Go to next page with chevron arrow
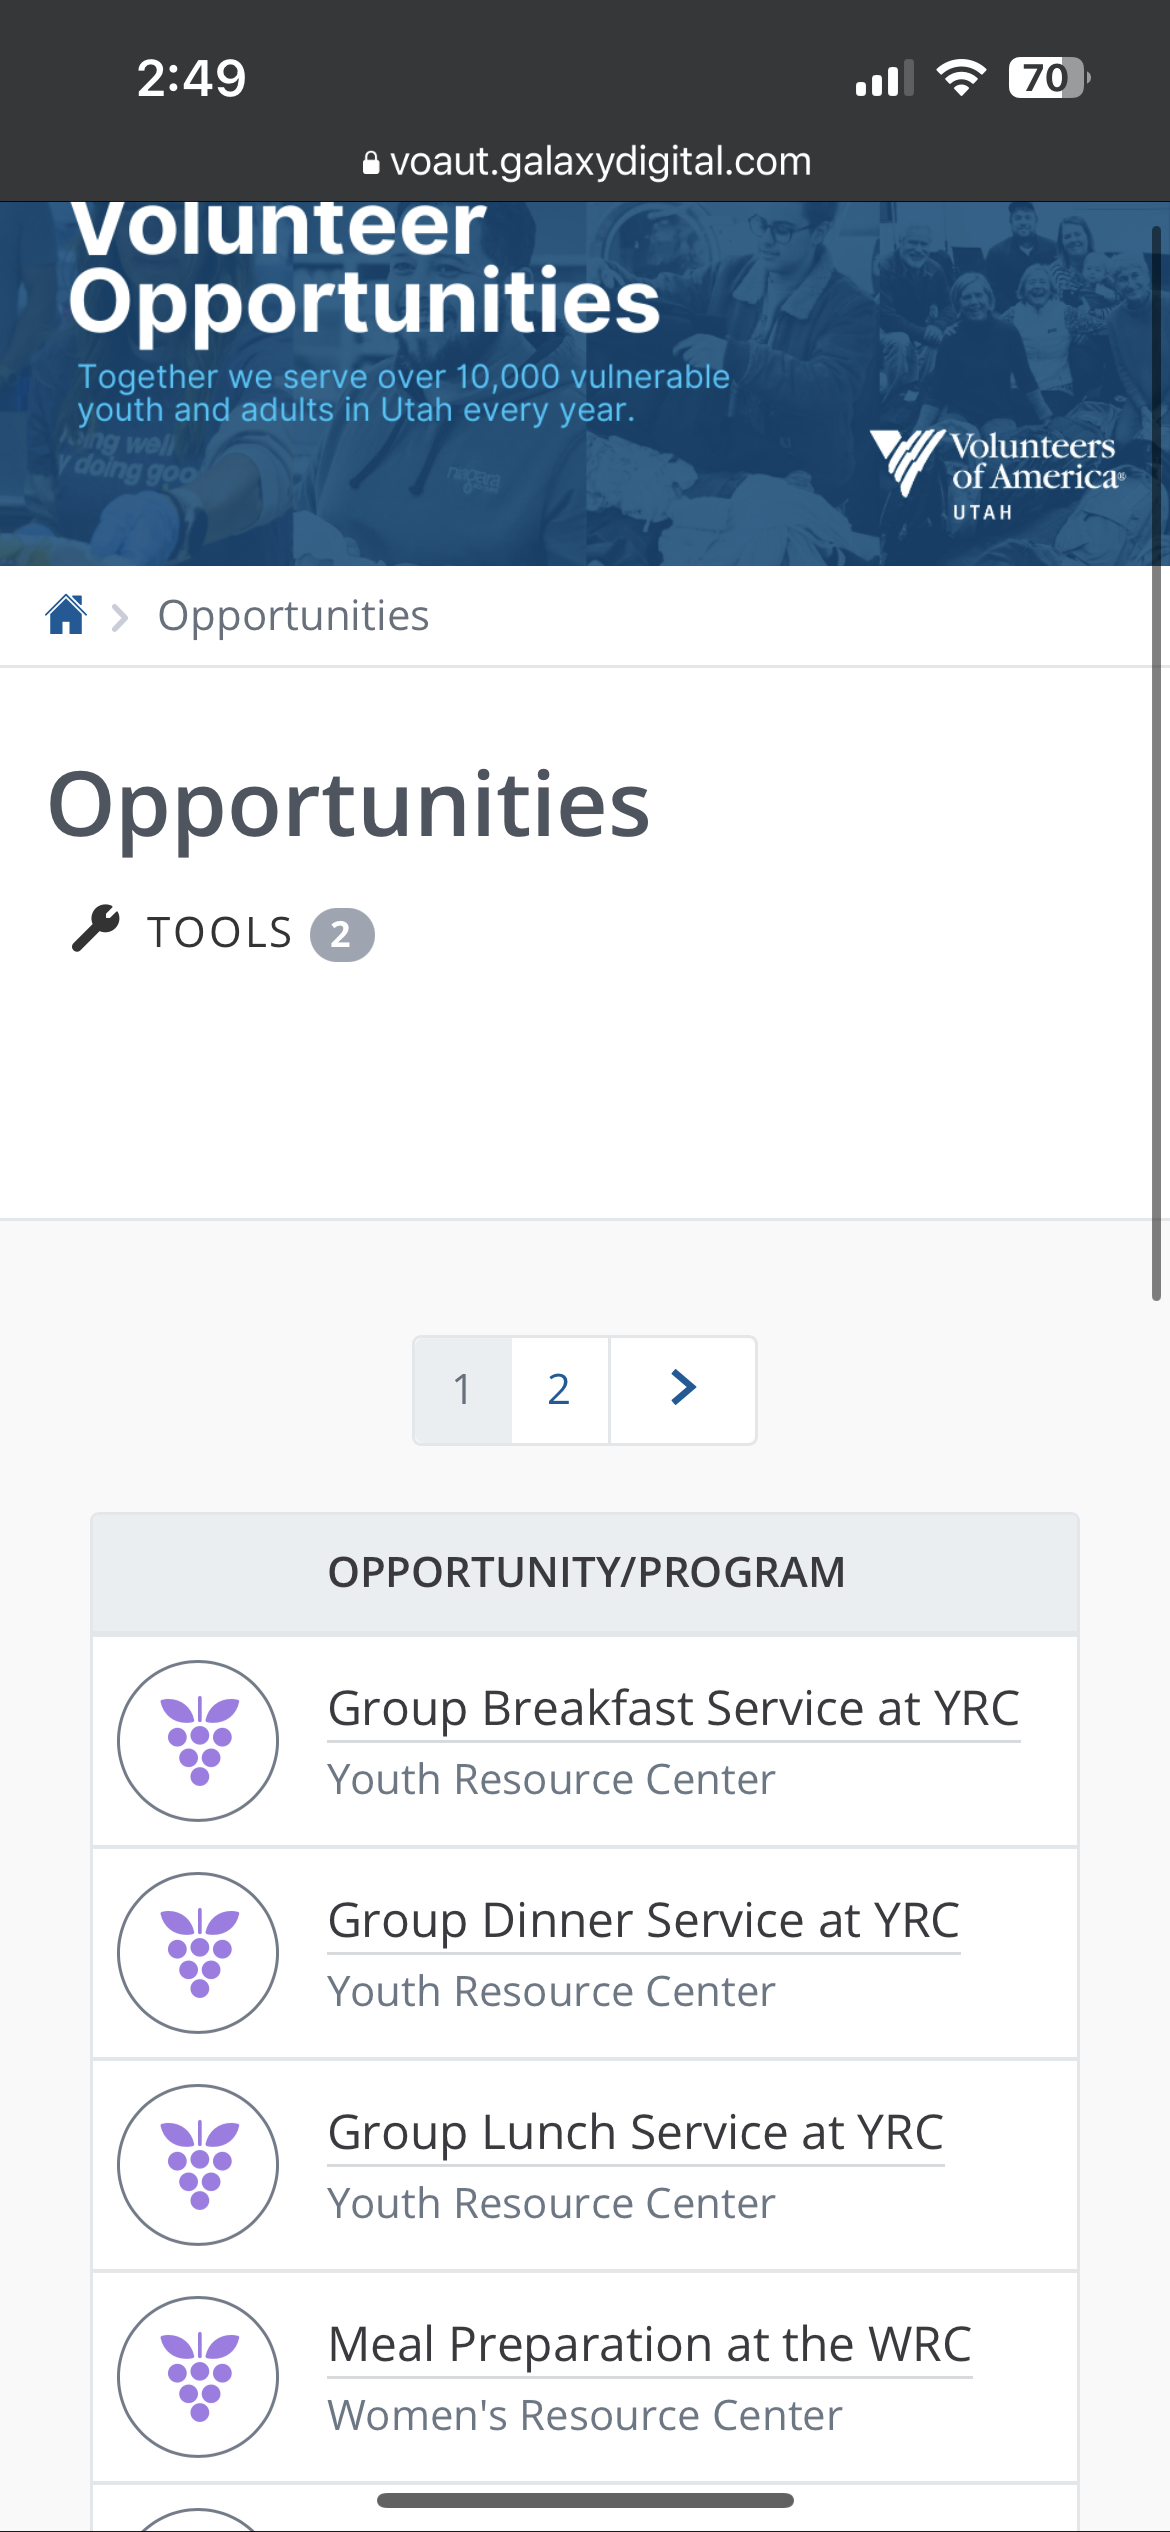The width and height of the screenshot is (1170, 2532). pos(683,1389)
